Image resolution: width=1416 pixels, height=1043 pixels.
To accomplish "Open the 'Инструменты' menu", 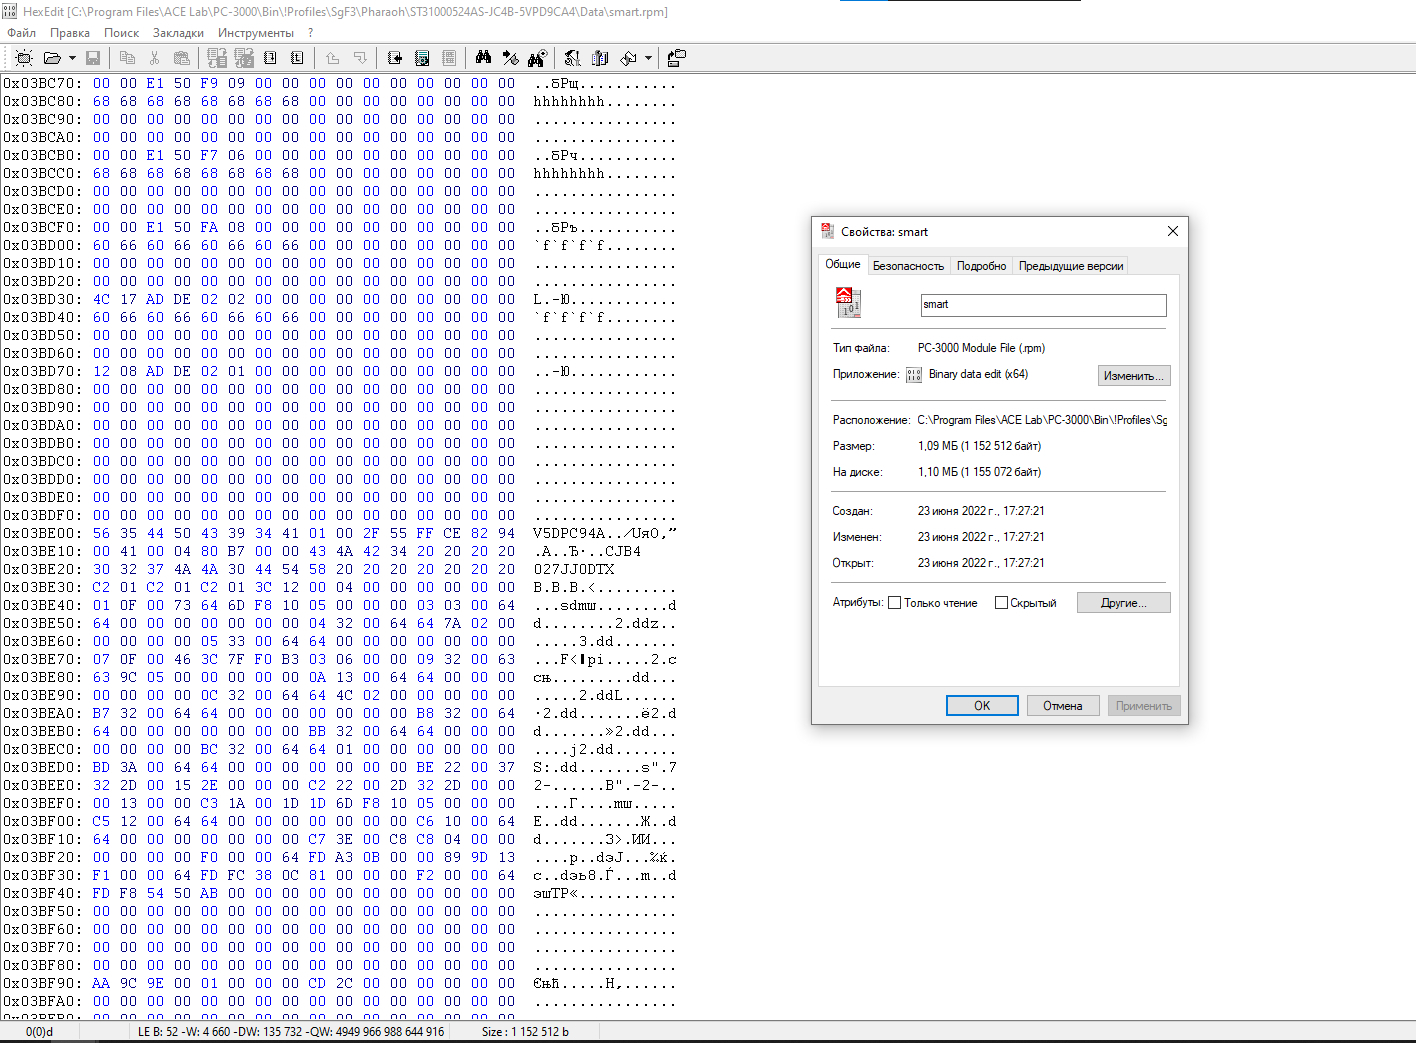I will pos(256,33).
